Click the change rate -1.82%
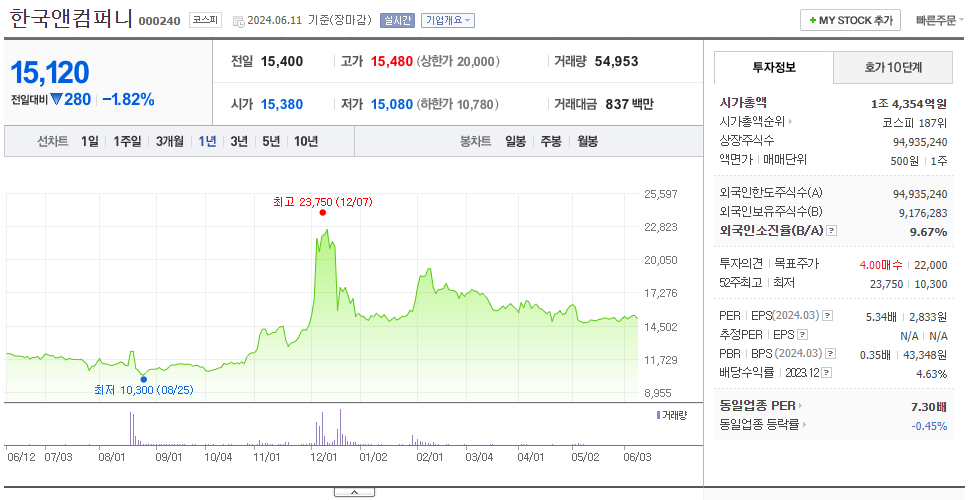This screenshot has width=968, height=500. (128, 99)
